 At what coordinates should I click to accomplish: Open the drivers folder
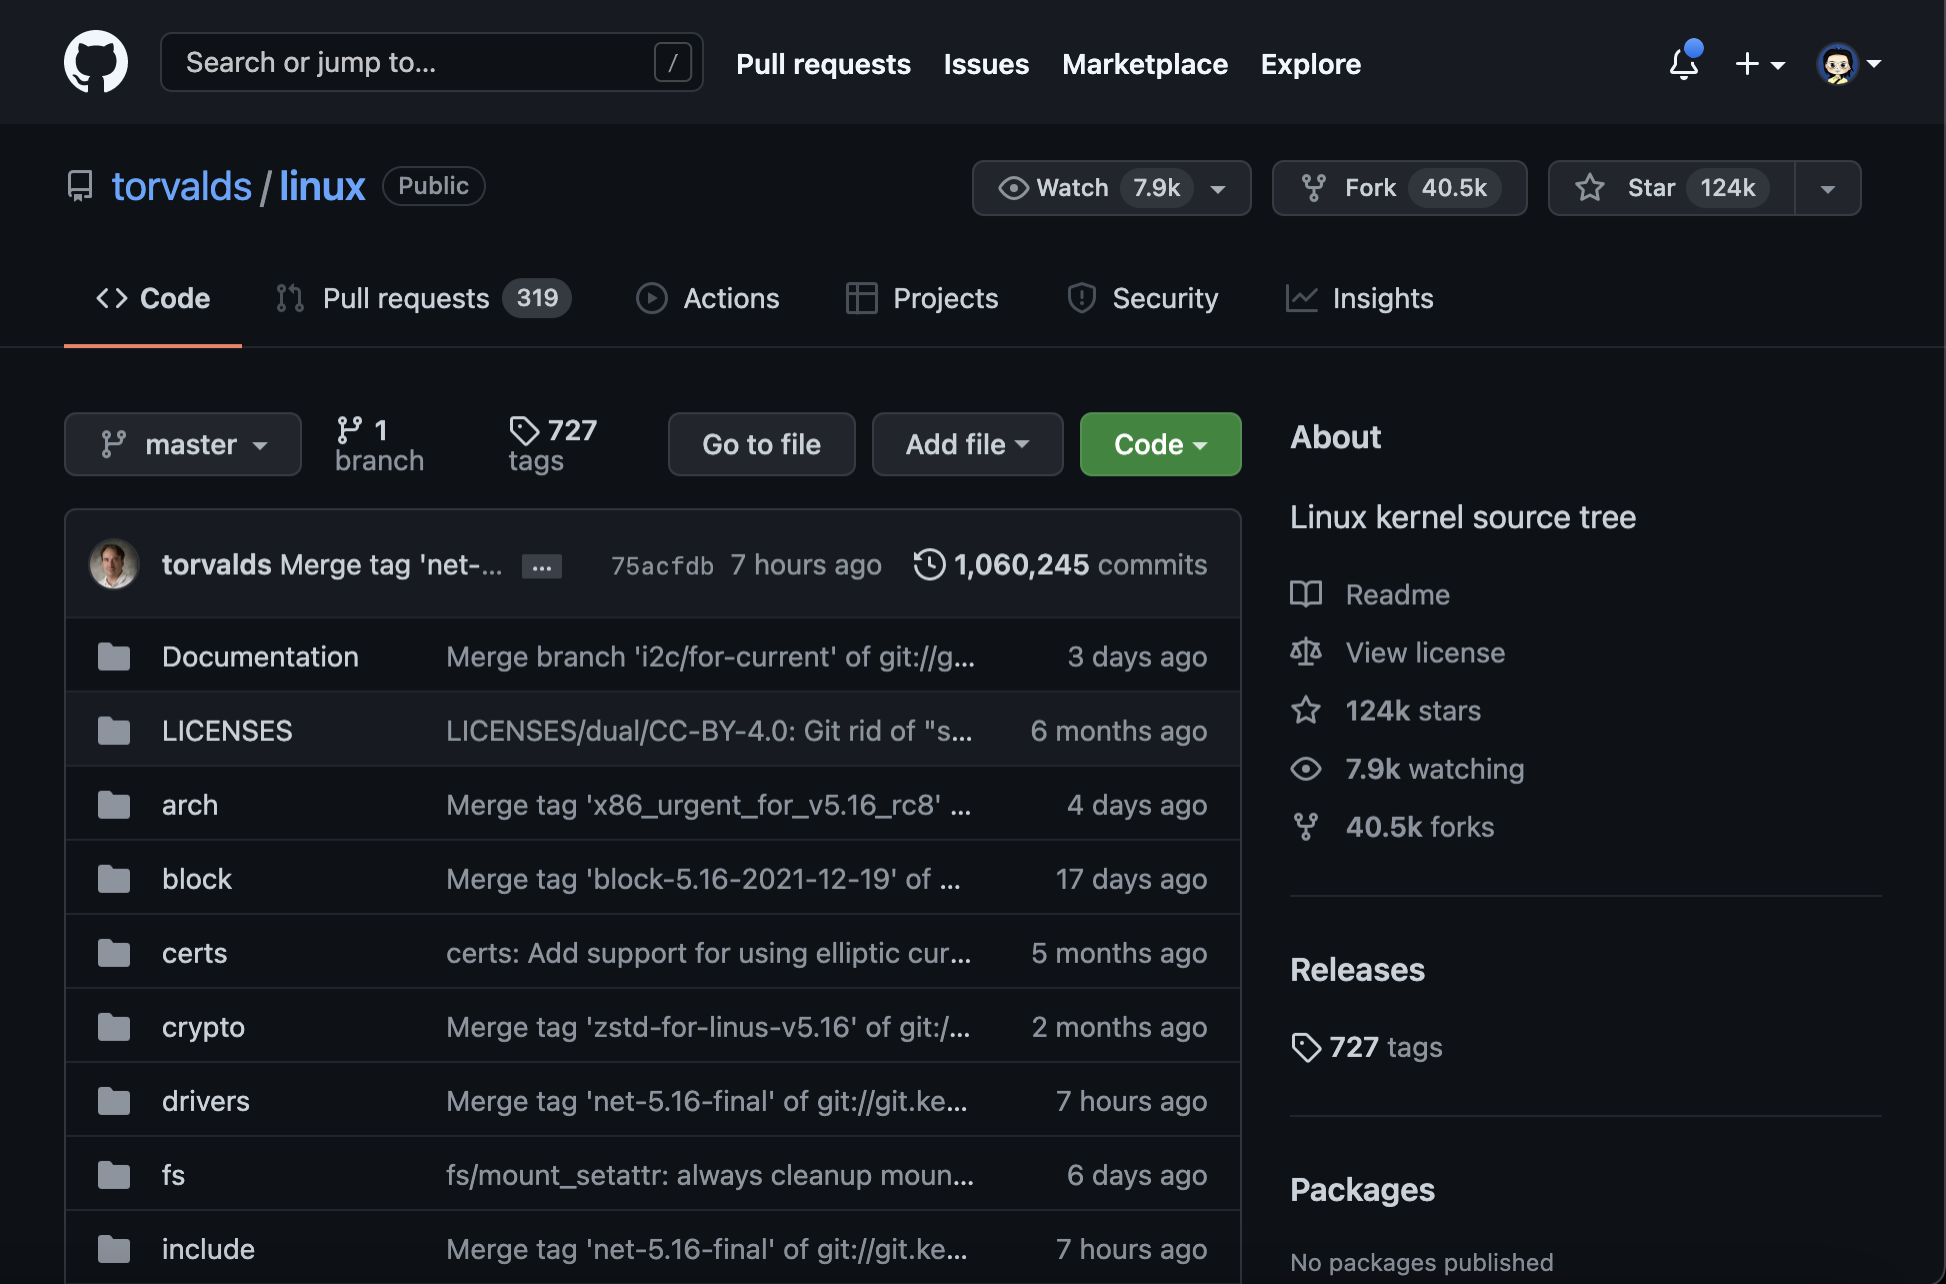206,1101
